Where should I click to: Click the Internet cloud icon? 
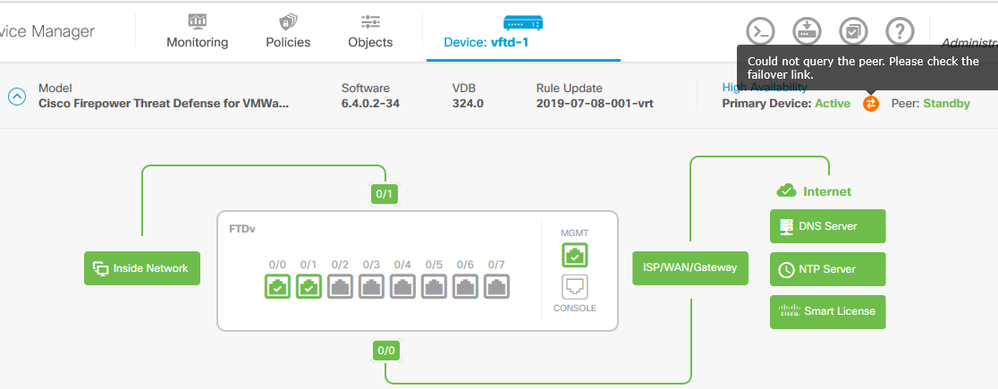click(787, 190)
